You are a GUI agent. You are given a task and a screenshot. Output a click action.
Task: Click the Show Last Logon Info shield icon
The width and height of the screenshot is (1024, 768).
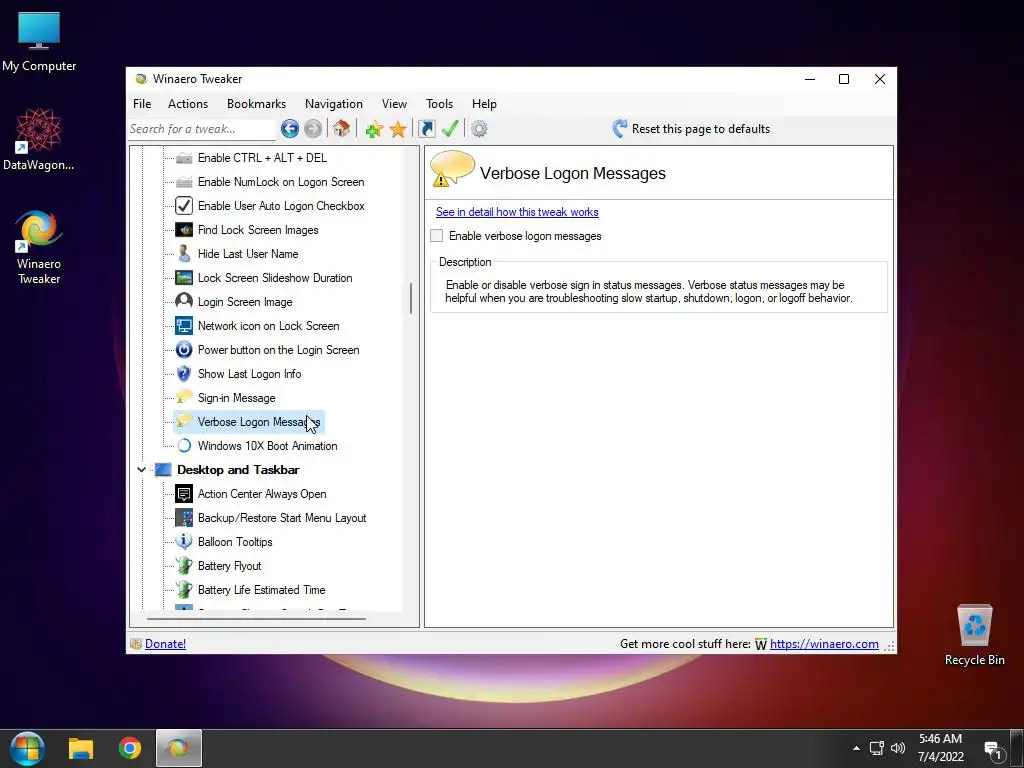(x=184, y=374)
